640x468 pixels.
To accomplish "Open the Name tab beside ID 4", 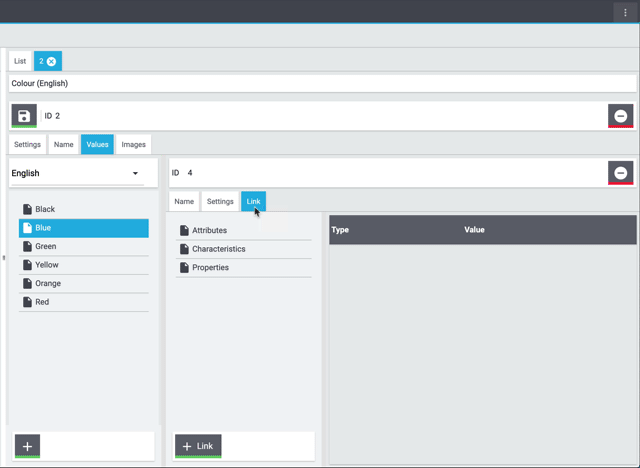I will click(184, 202).
